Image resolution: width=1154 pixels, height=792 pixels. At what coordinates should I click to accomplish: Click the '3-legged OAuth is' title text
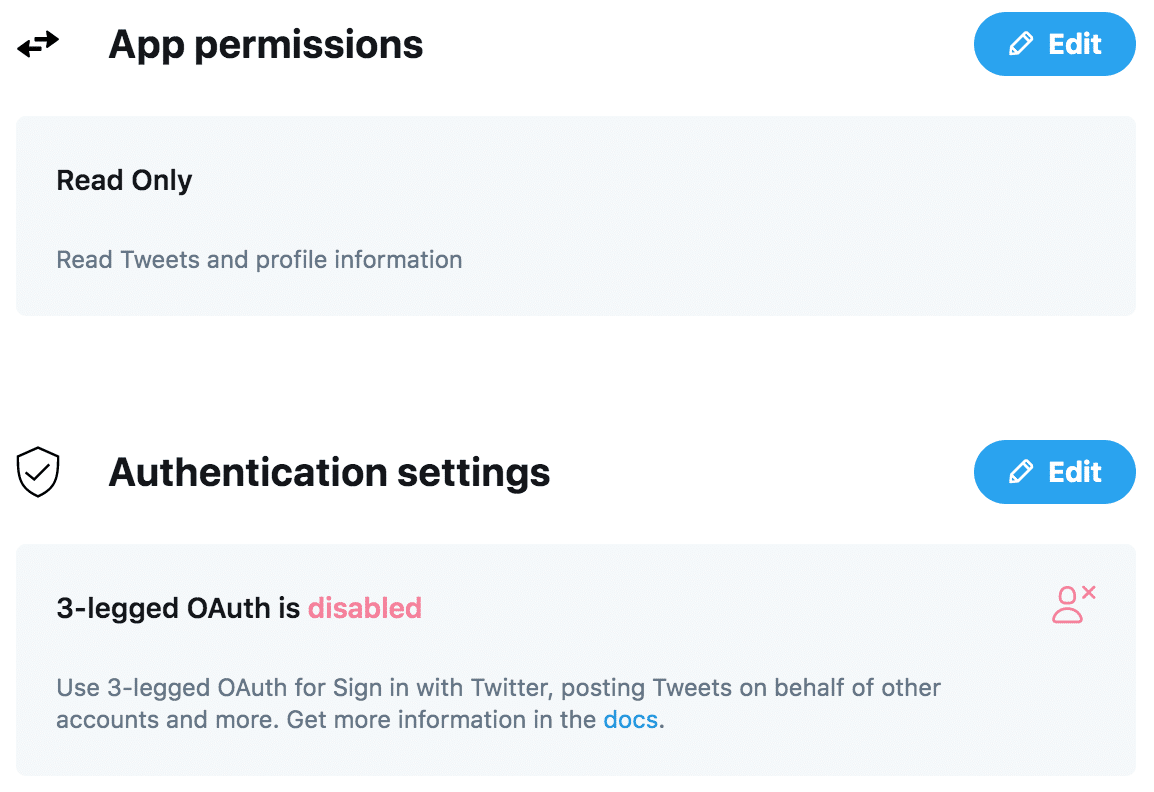click(178, 609)
